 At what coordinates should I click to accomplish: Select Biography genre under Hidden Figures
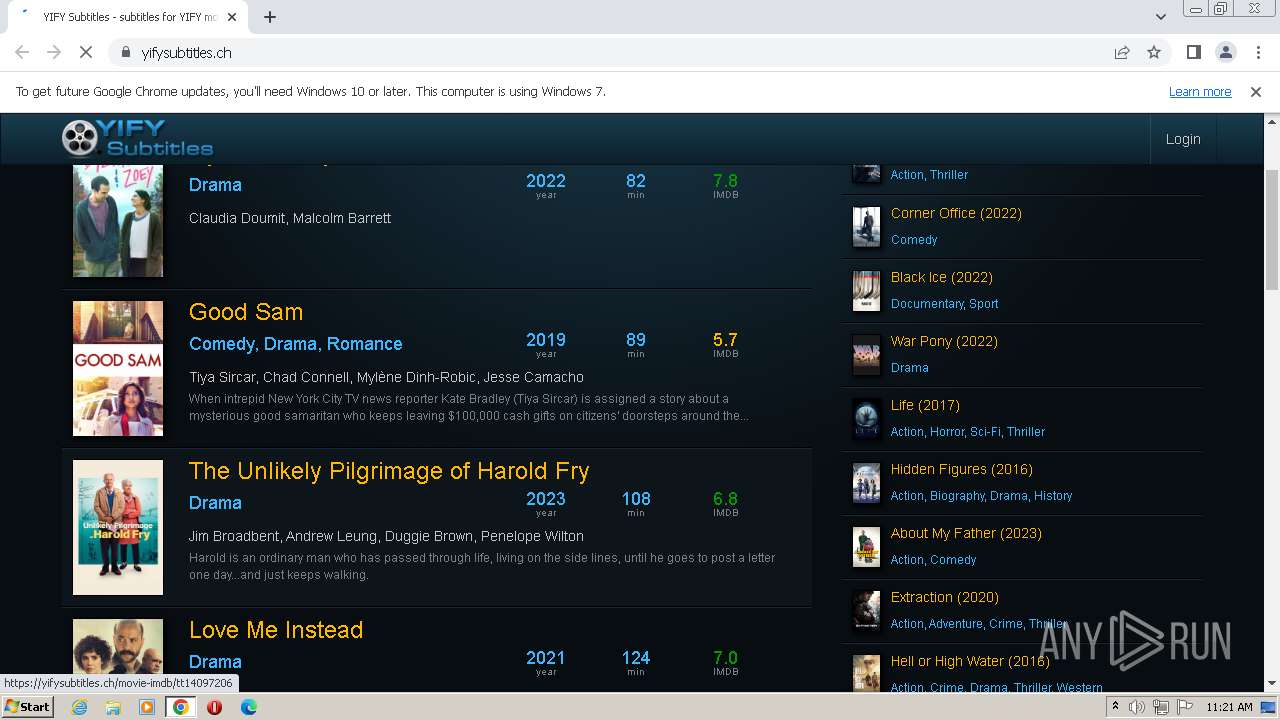(957, 496)
